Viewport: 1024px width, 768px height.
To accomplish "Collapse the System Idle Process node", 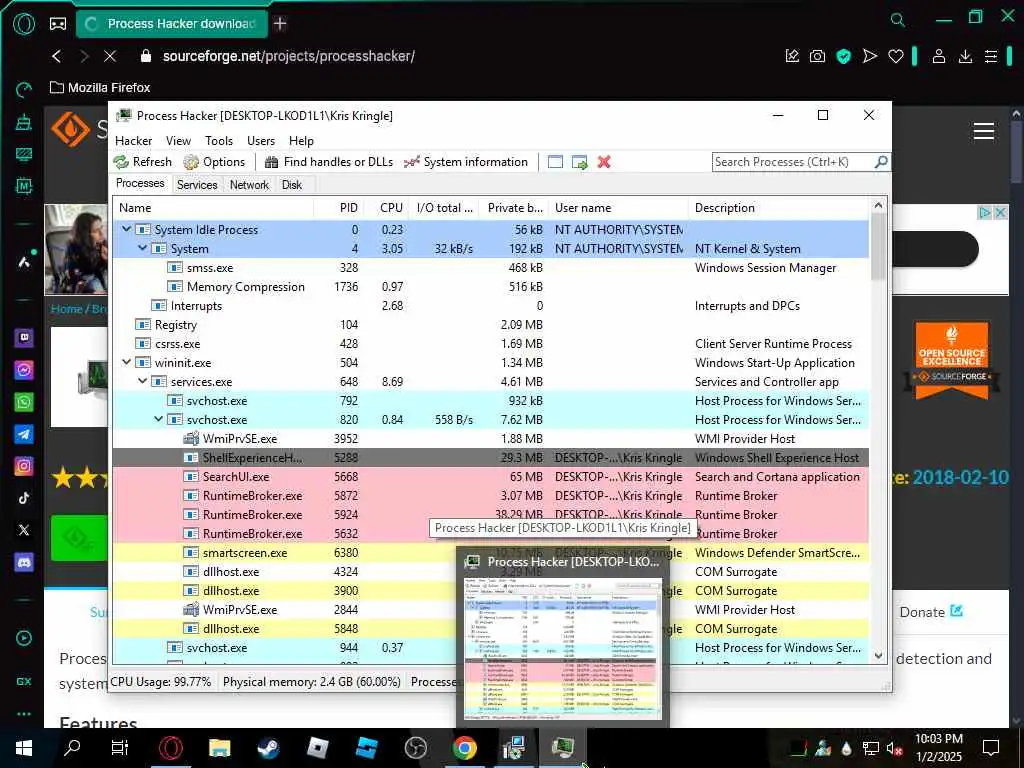I will tap(127, 229).
